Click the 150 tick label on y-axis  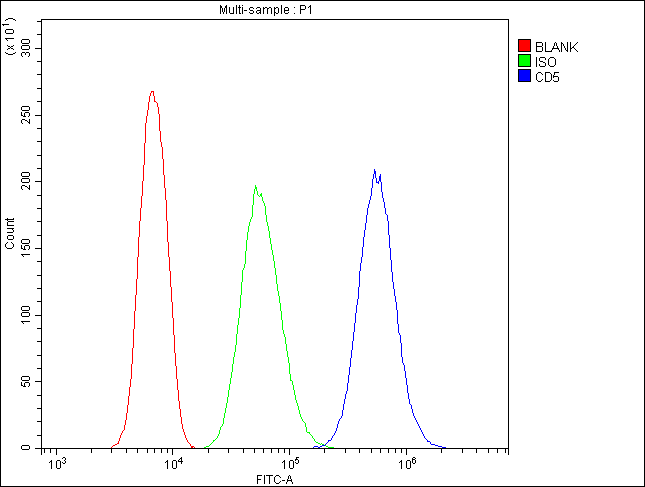pos(26,248)
